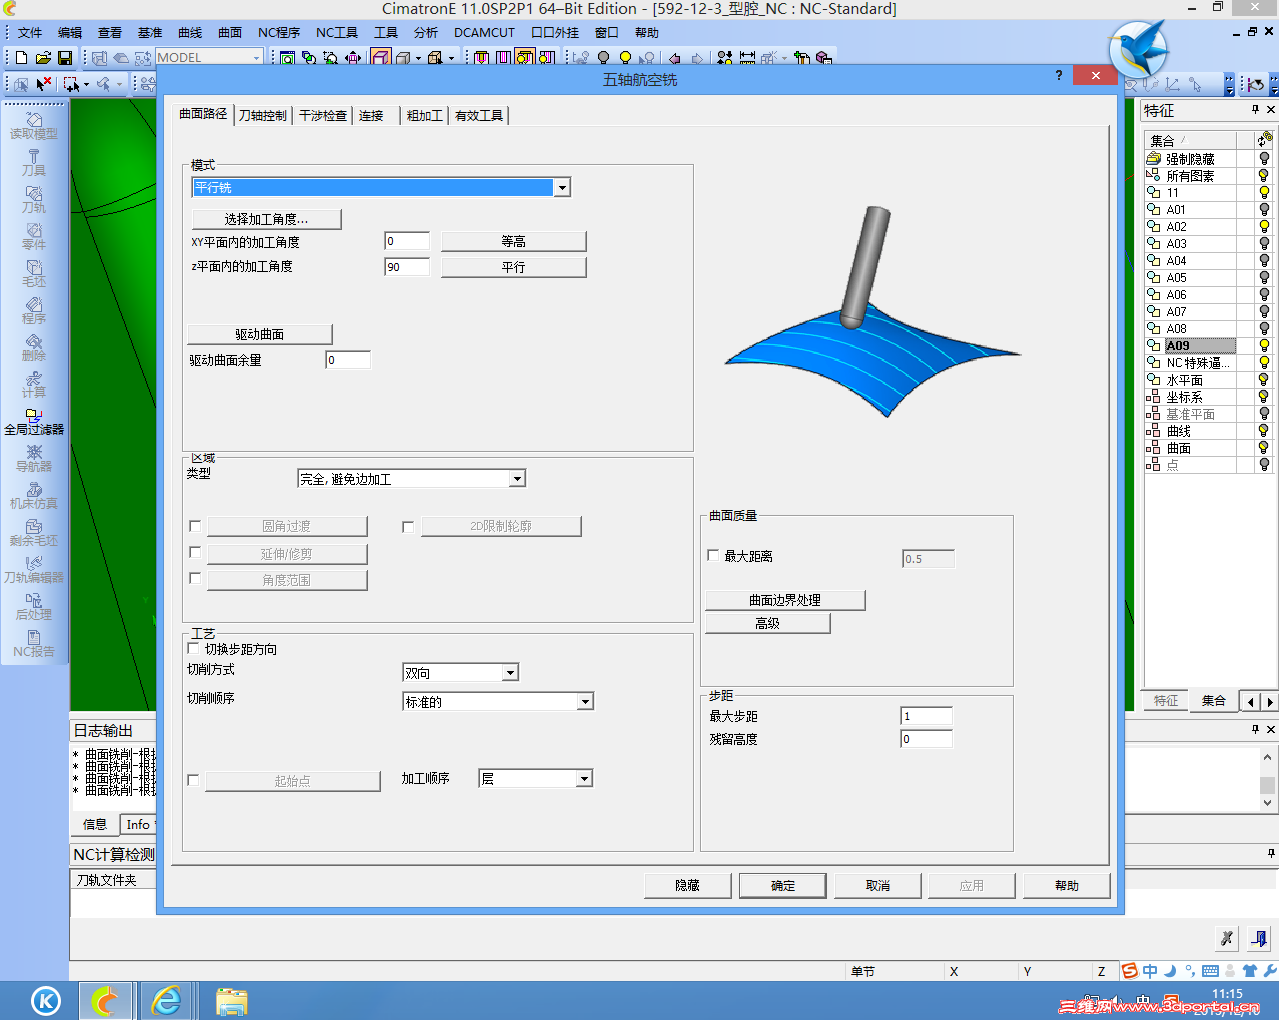Open the 毛坯 sidebar tool
The image size is (1279, 1020).
click(x=34, y=274)
